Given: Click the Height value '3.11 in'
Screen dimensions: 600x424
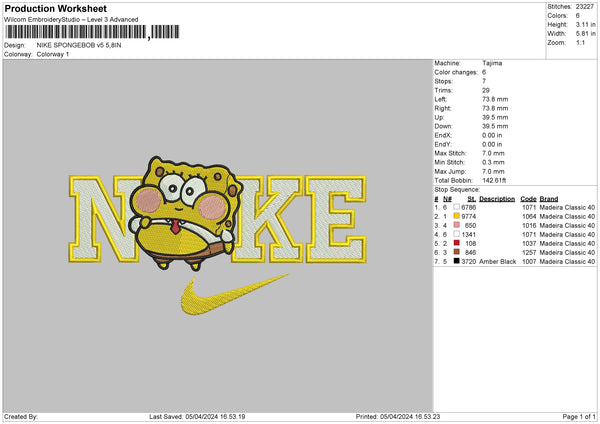Looking at the screenshot, I should 585,24.
